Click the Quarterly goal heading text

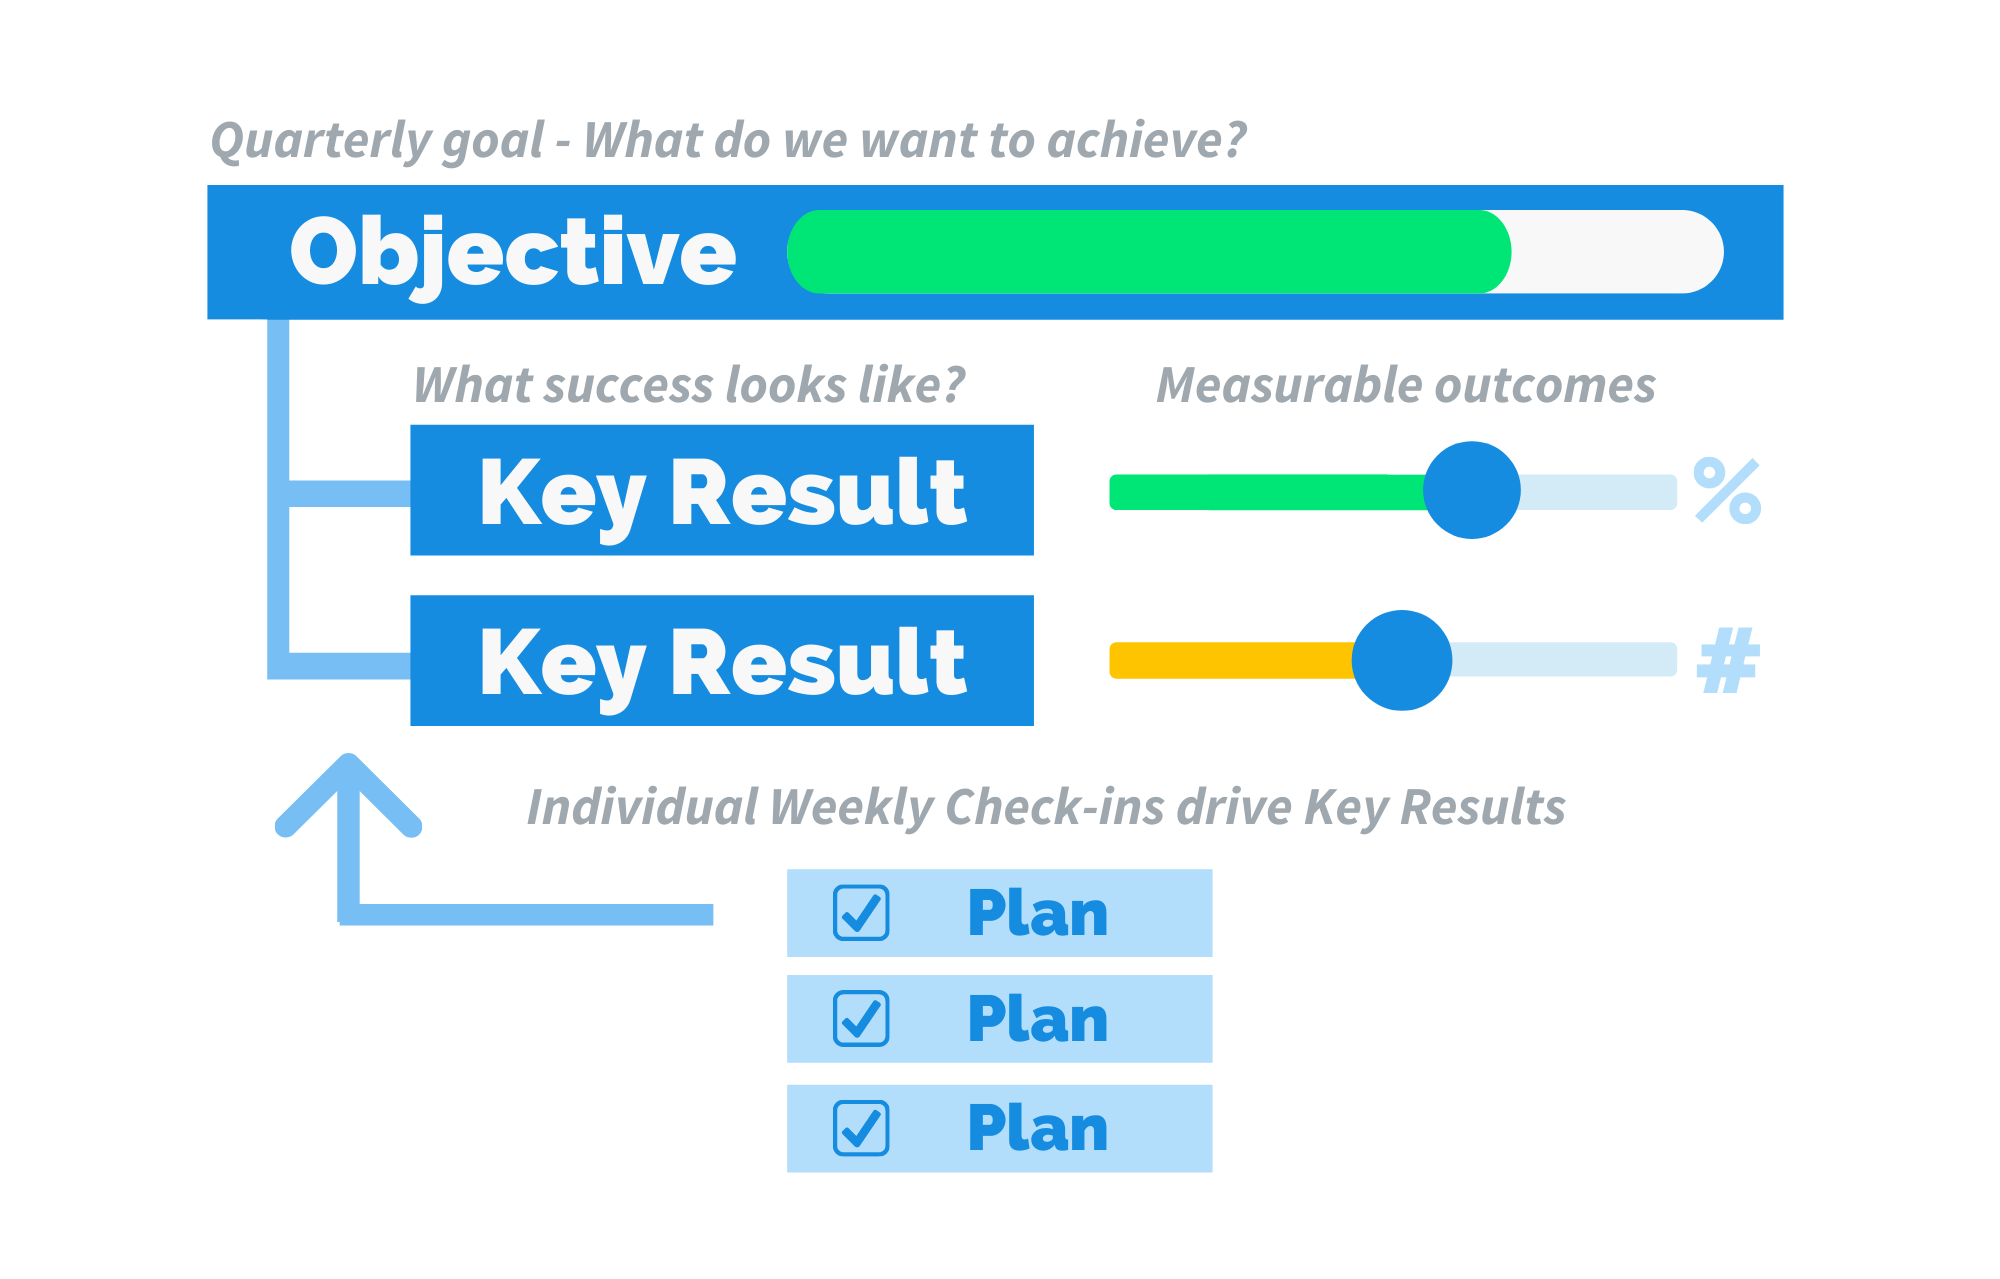click(x=729, y=141)
